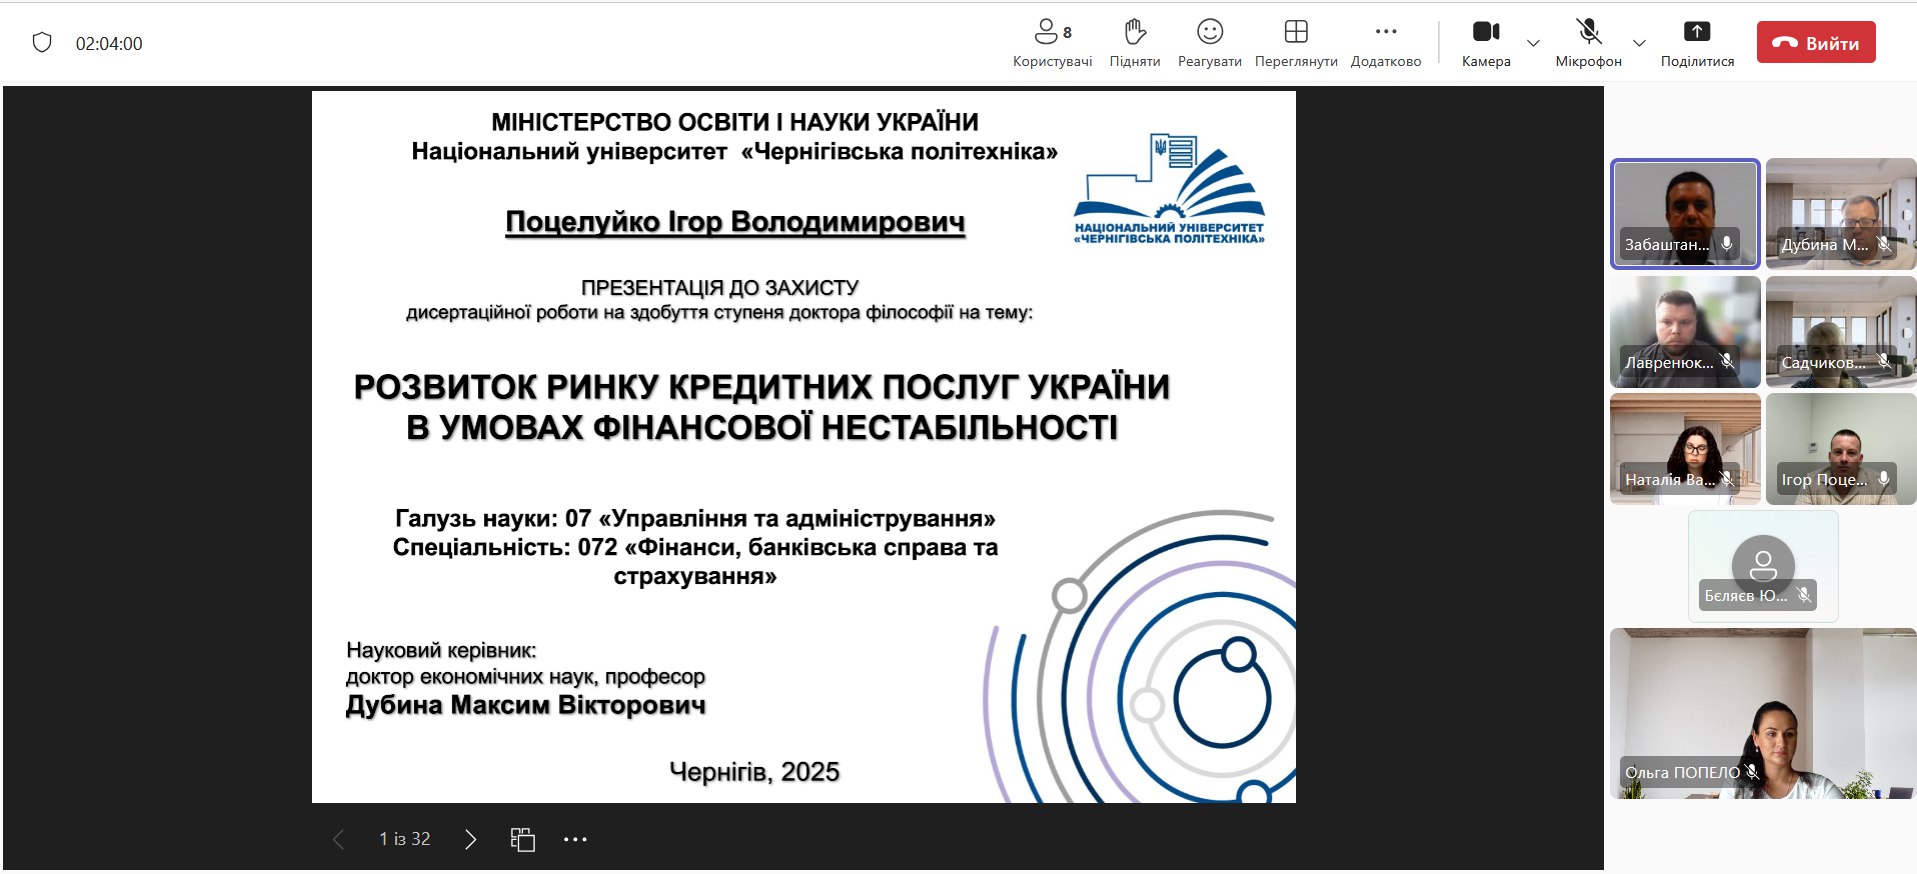Toggle the Камера camera on or off

click(1486, 44)
